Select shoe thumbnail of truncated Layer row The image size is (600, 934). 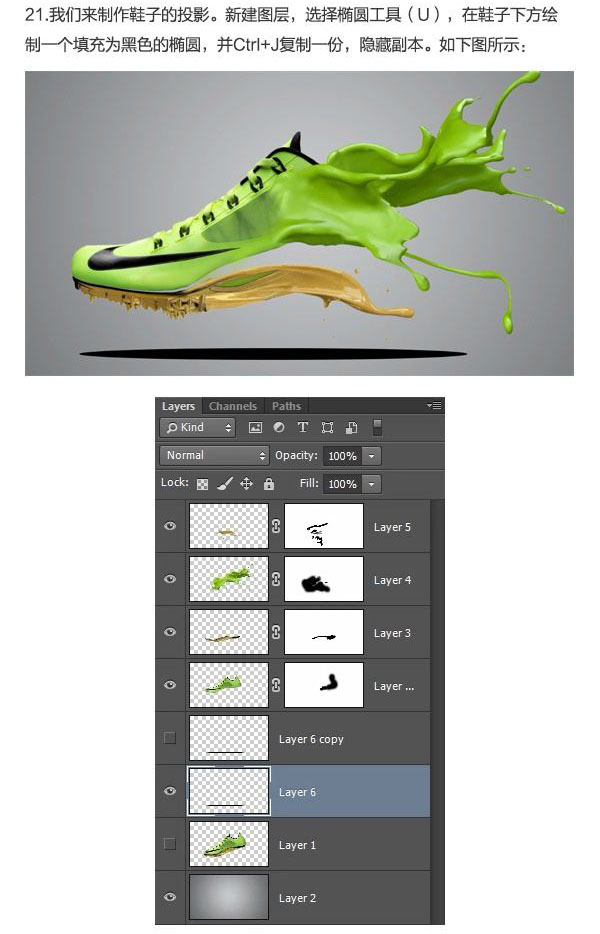point(229,685)
